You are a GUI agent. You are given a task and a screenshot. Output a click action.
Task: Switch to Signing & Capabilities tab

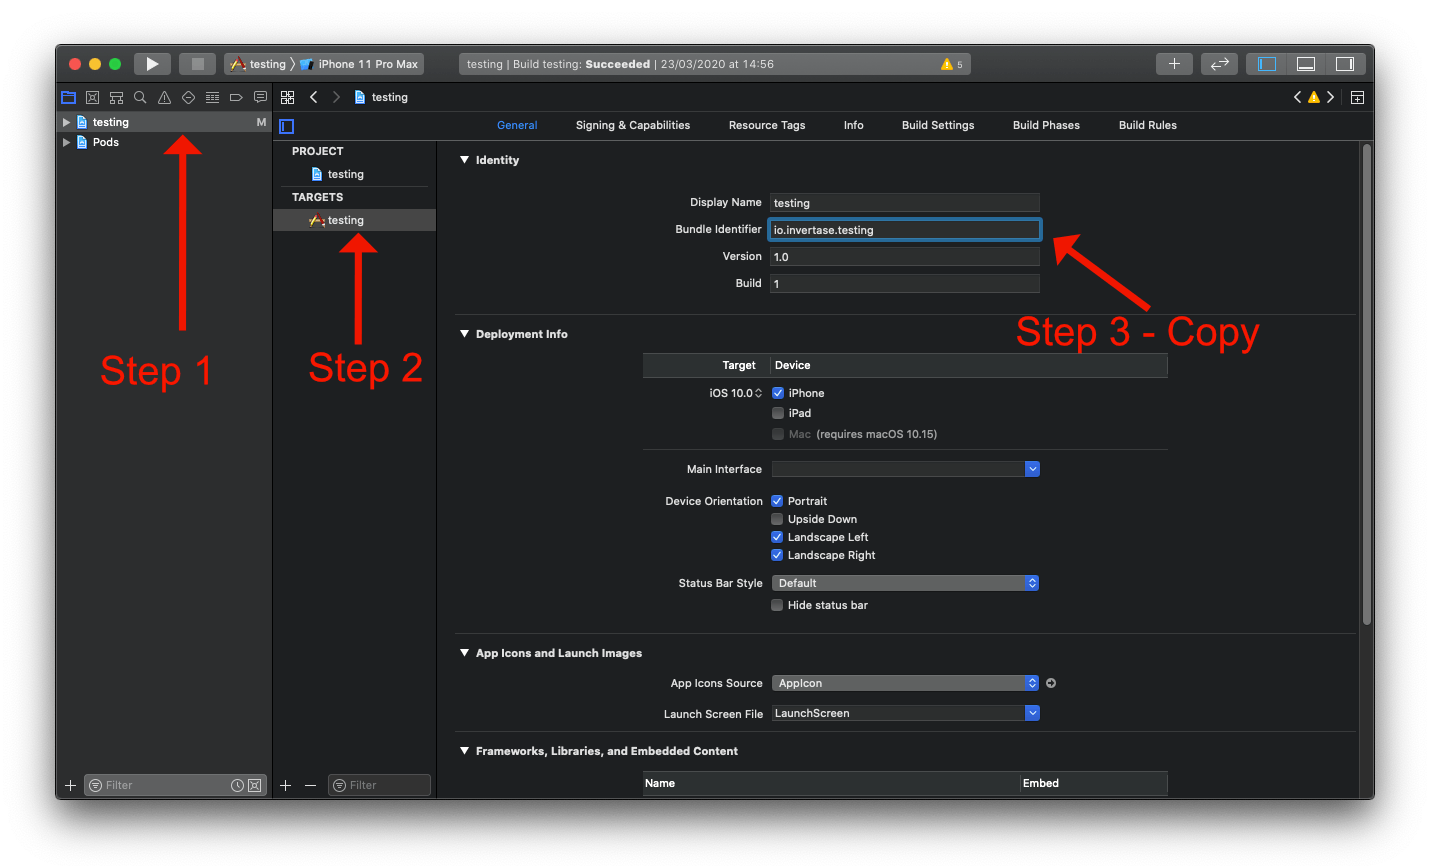point(633,125)
